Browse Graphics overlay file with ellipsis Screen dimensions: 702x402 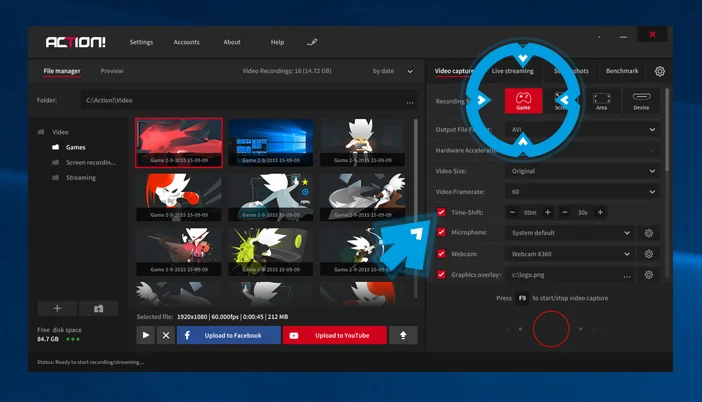point(627,276)
